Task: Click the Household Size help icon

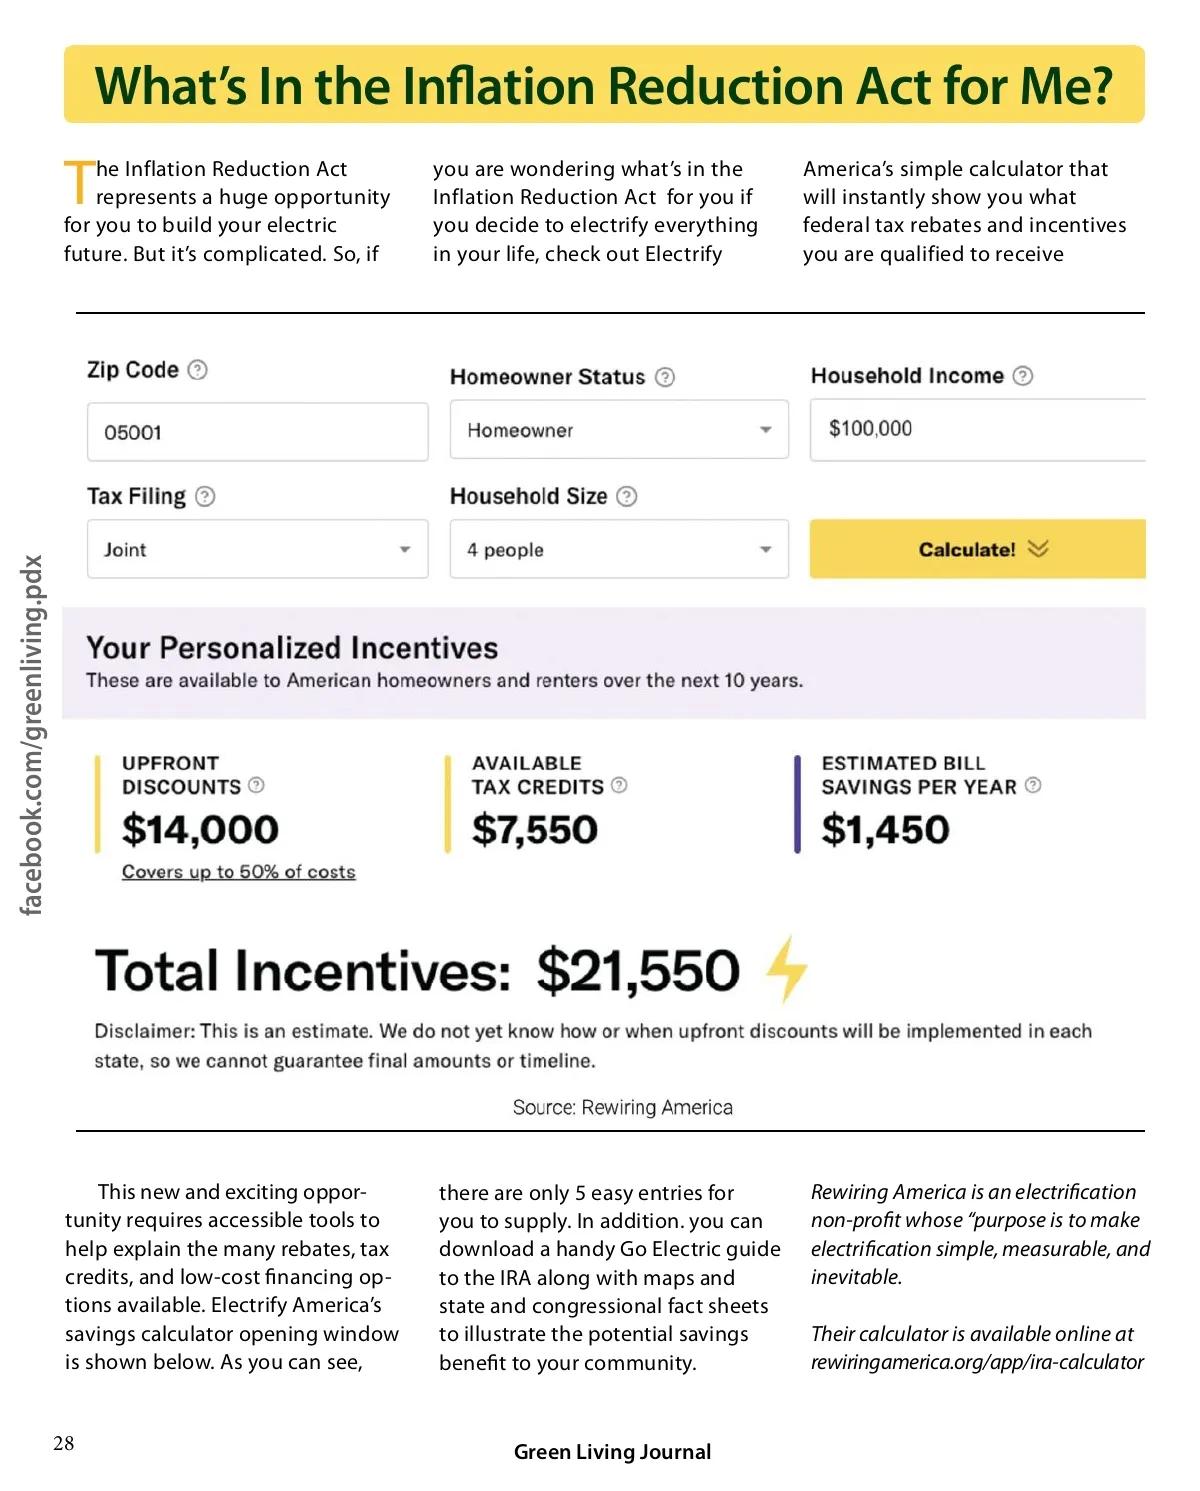Action: click(x=627, y=496)
